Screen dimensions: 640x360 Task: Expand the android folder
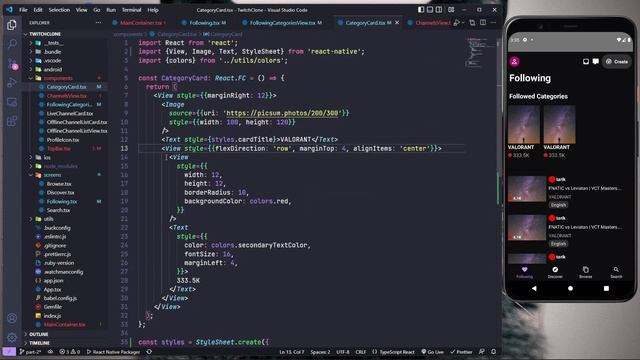(x=53, y=69)
